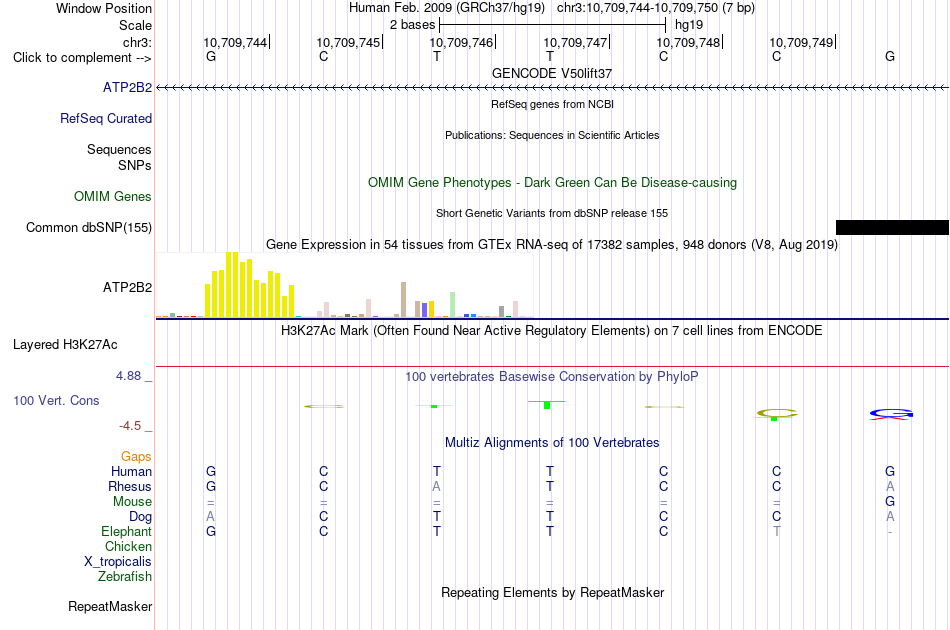Click the black dbSNP variant block
The height and width of the screenshot is (630, 950).
892,227
